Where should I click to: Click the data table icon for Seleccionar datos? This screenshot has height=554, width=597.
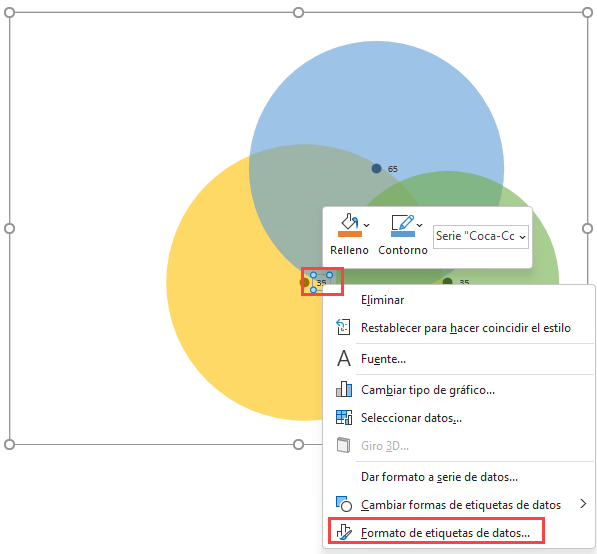point(343,417)
